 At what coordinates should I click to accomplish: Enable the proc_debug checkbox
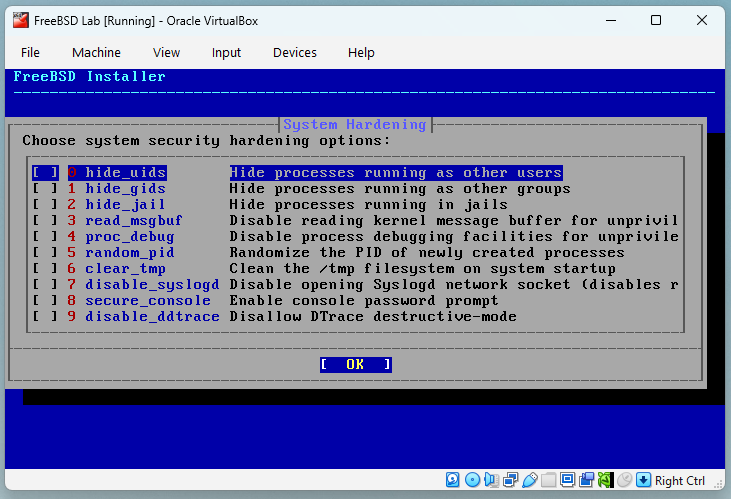click(45, 236)
